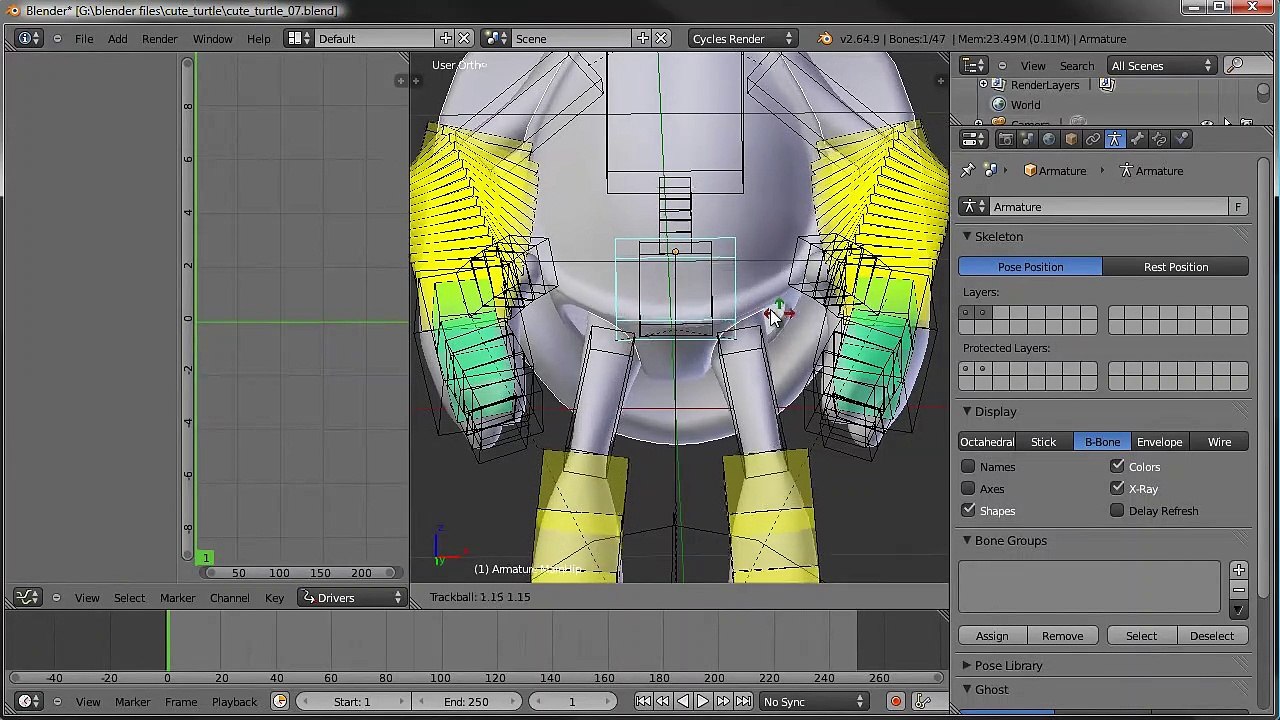1280x720 pixels.
Task: Expand the Pose Library panel
Action: [x=1008, y=666]
